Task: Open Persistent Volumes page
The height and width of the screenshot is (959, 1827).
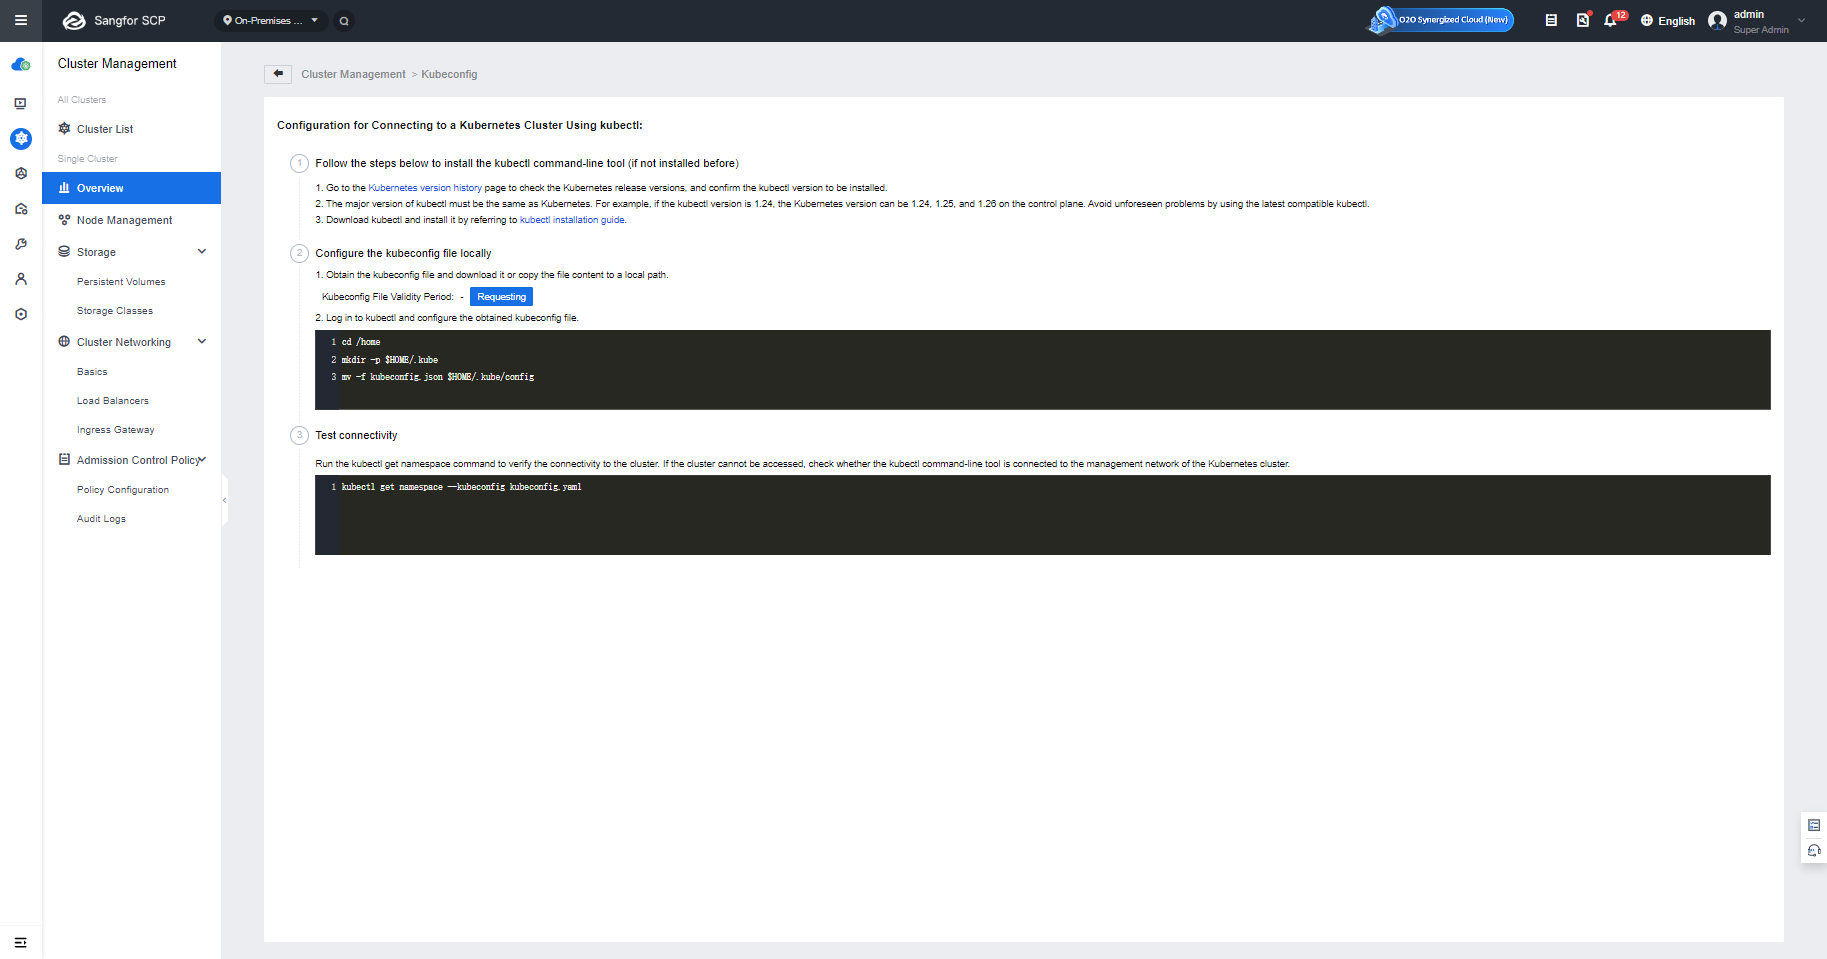Action: pyautogui.click(x=121, y=282)
